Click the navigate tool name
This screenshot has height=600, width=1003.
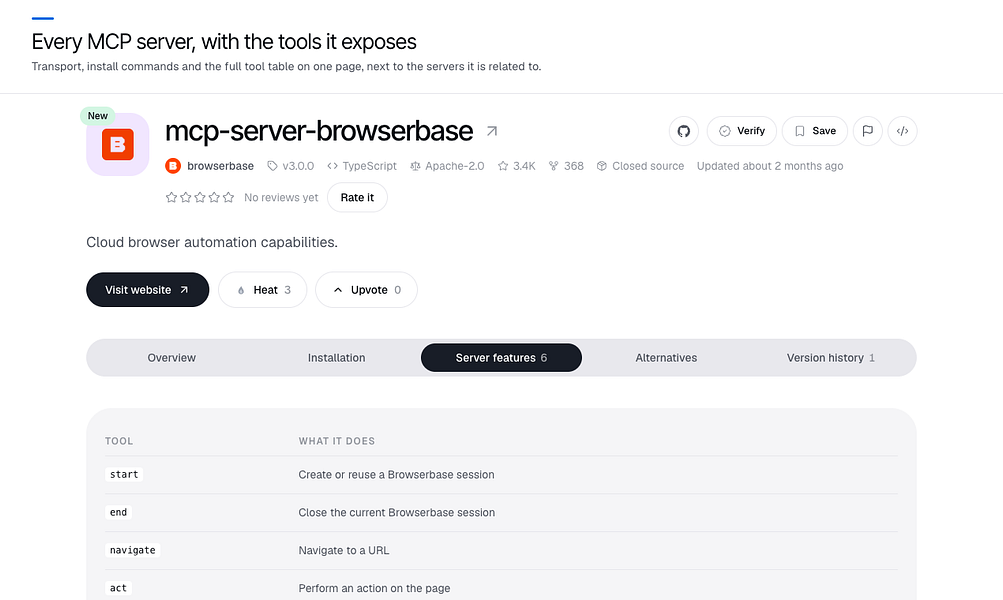coord(132,549)
